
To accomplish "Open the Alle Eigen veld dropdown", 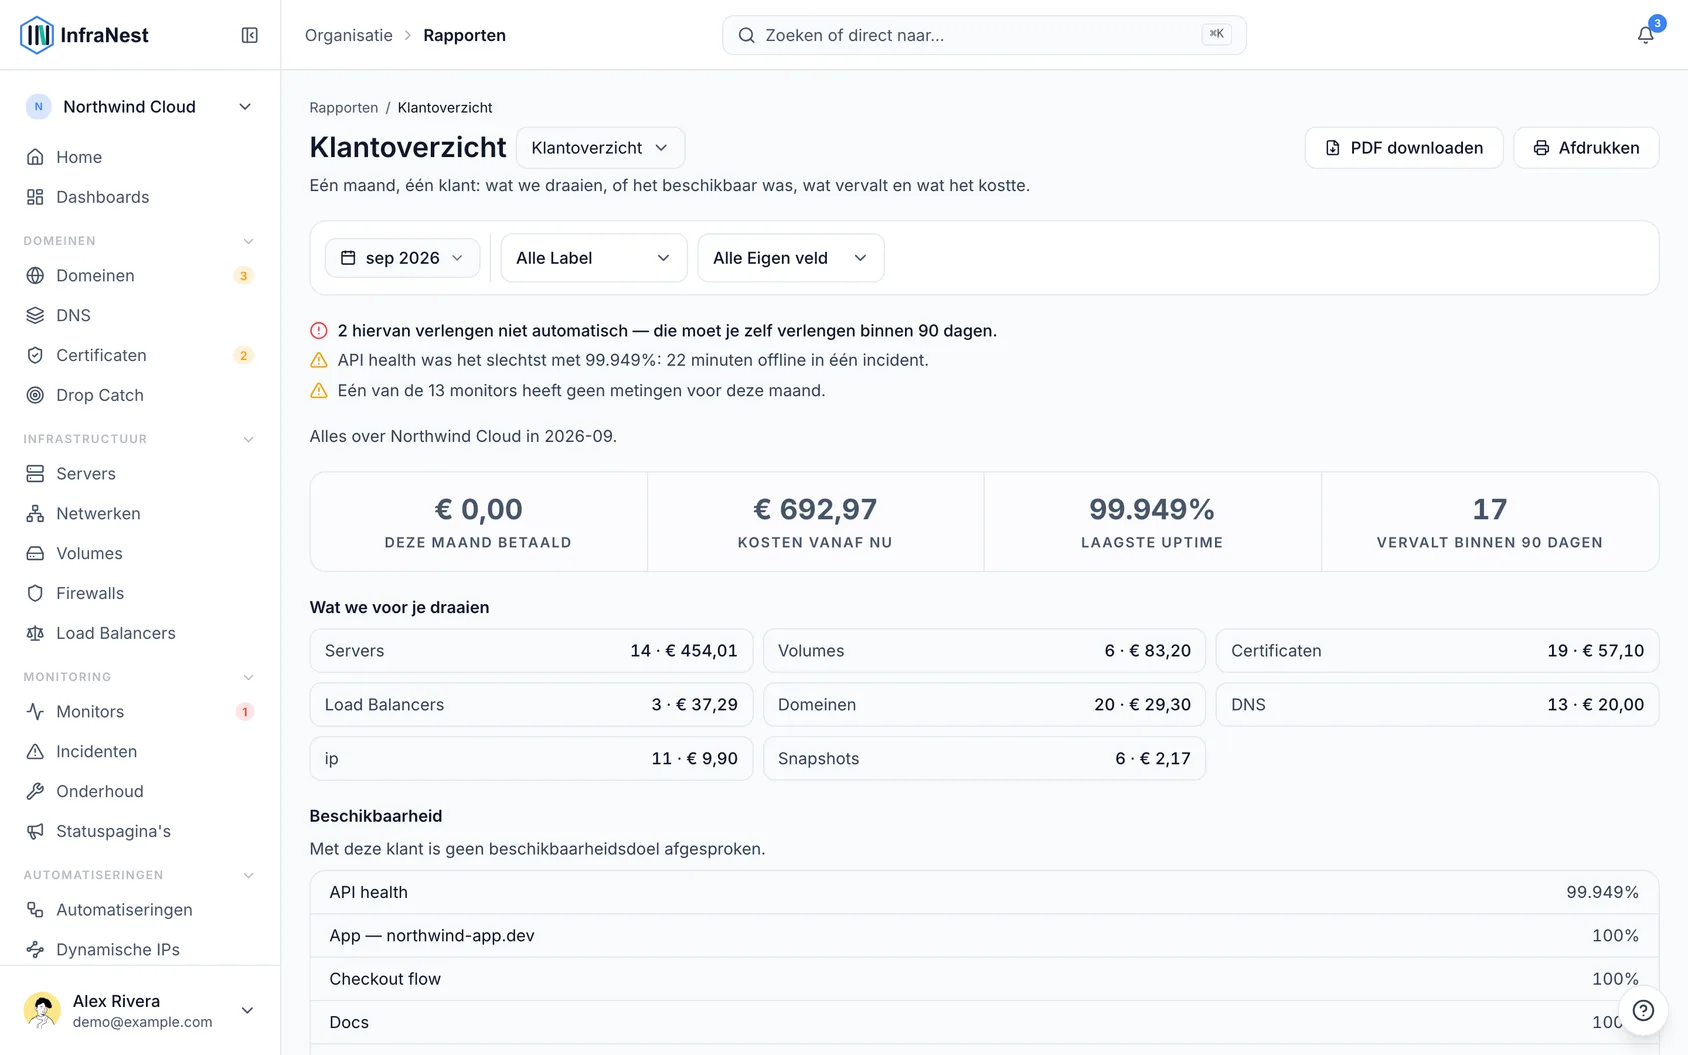I will pos(790,258).
